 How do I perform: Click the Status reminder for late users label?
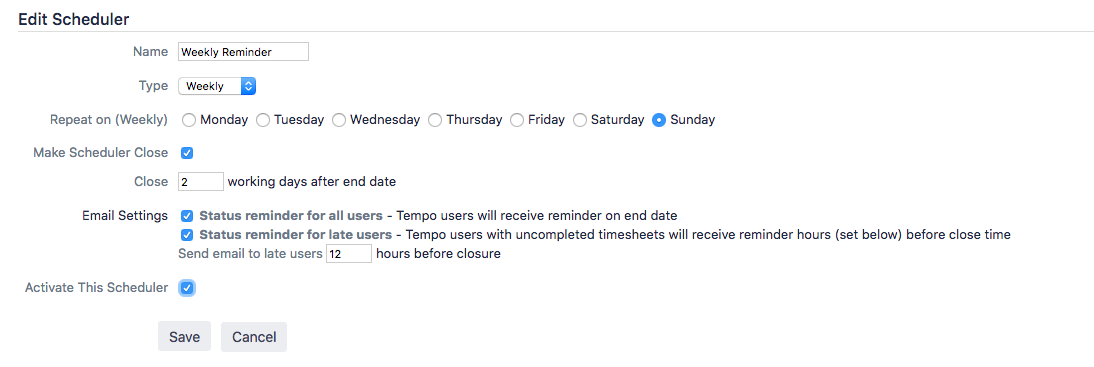pyautogui.click(x=296, y=235)
